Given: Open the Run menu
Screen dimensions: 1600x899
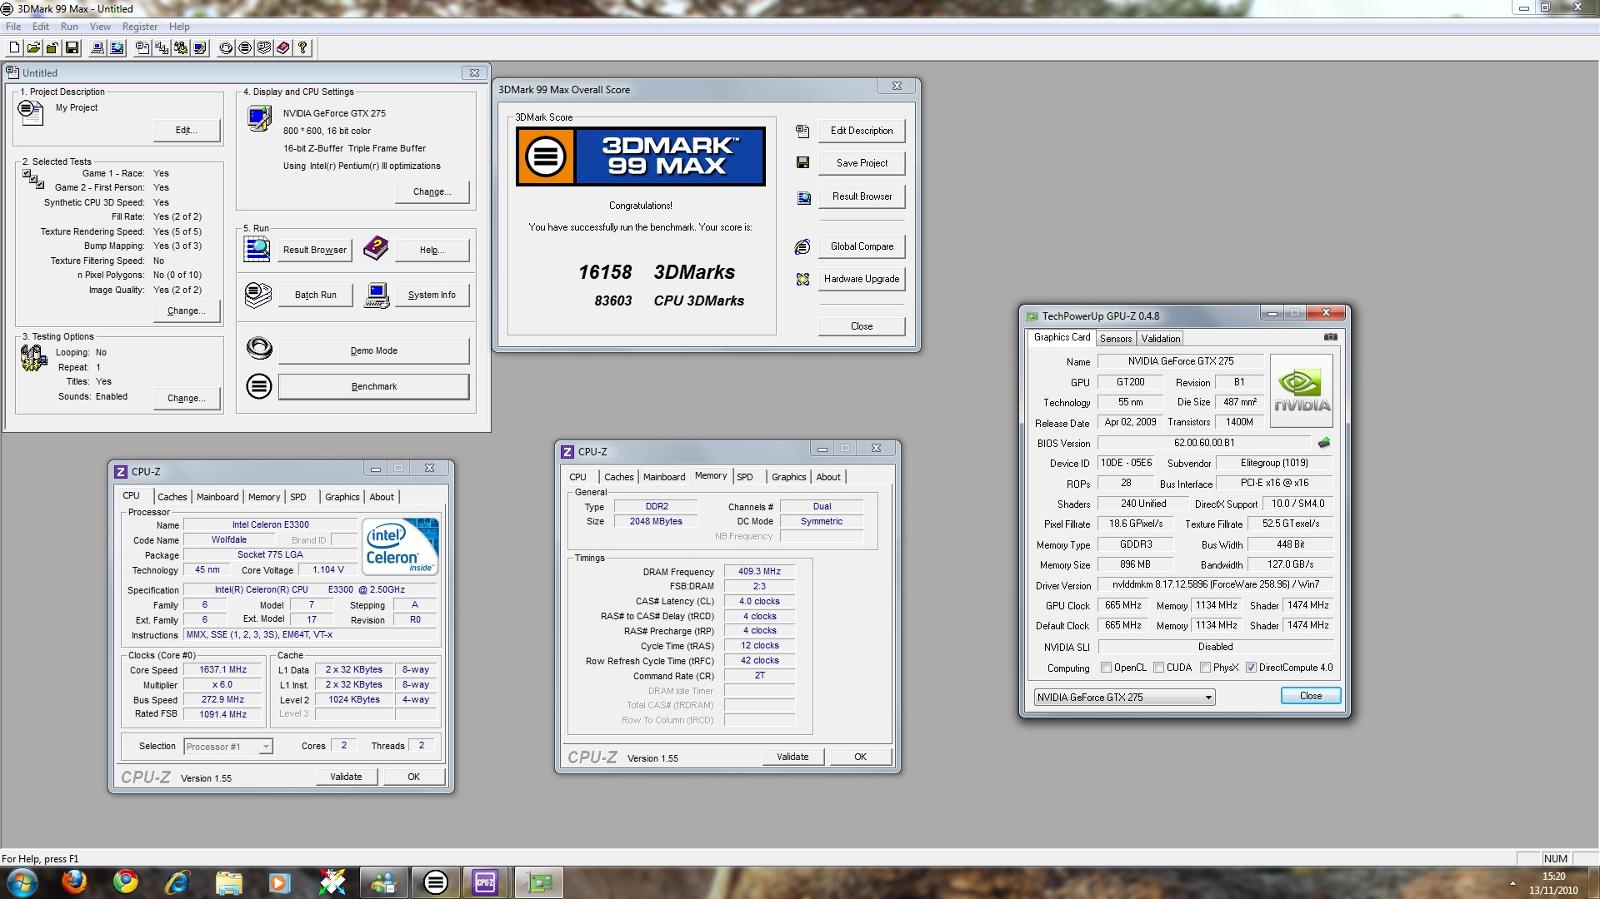Looking at the screenshot, I should (x=69, y=26).
